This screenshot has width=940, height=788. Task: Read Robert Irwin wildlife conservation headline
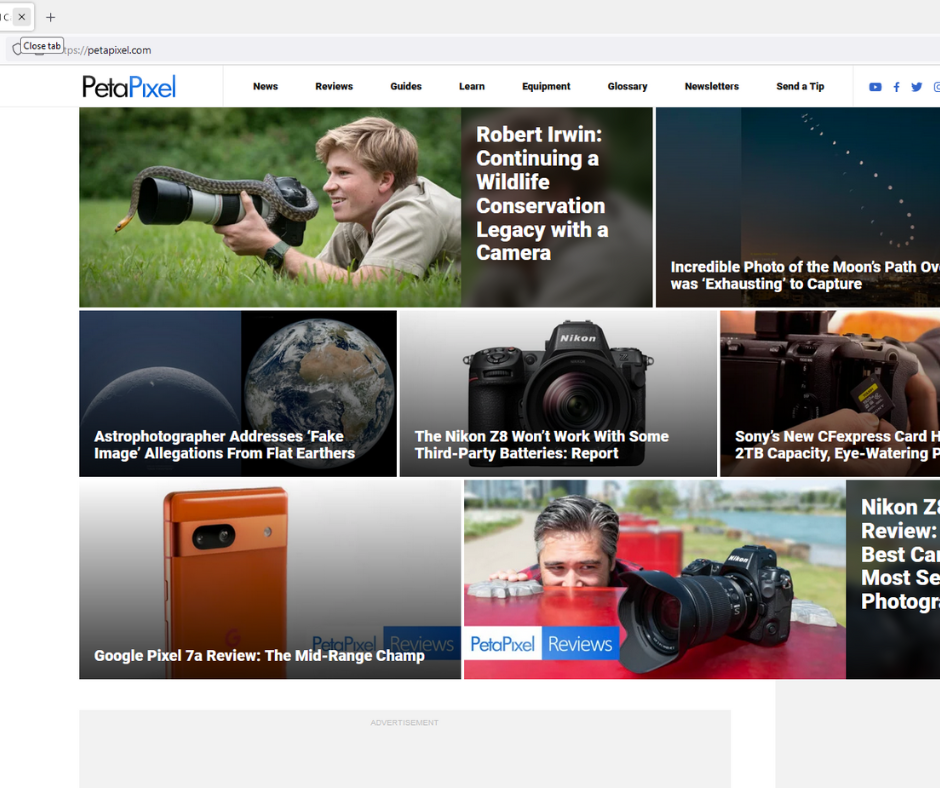pos(542,193)
